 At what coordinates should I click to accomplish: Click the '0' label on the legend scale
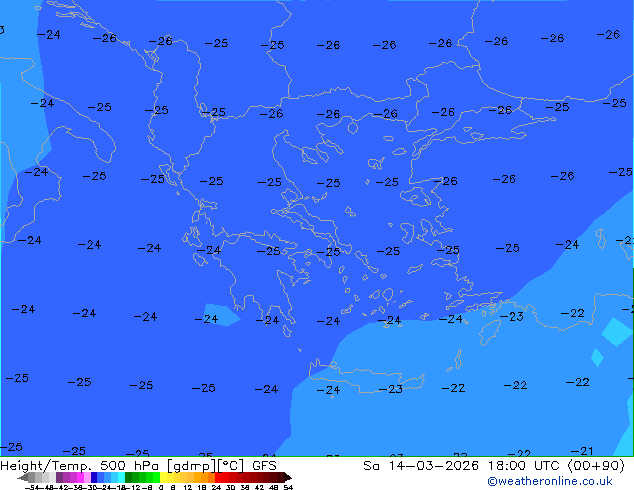point(161,488)
